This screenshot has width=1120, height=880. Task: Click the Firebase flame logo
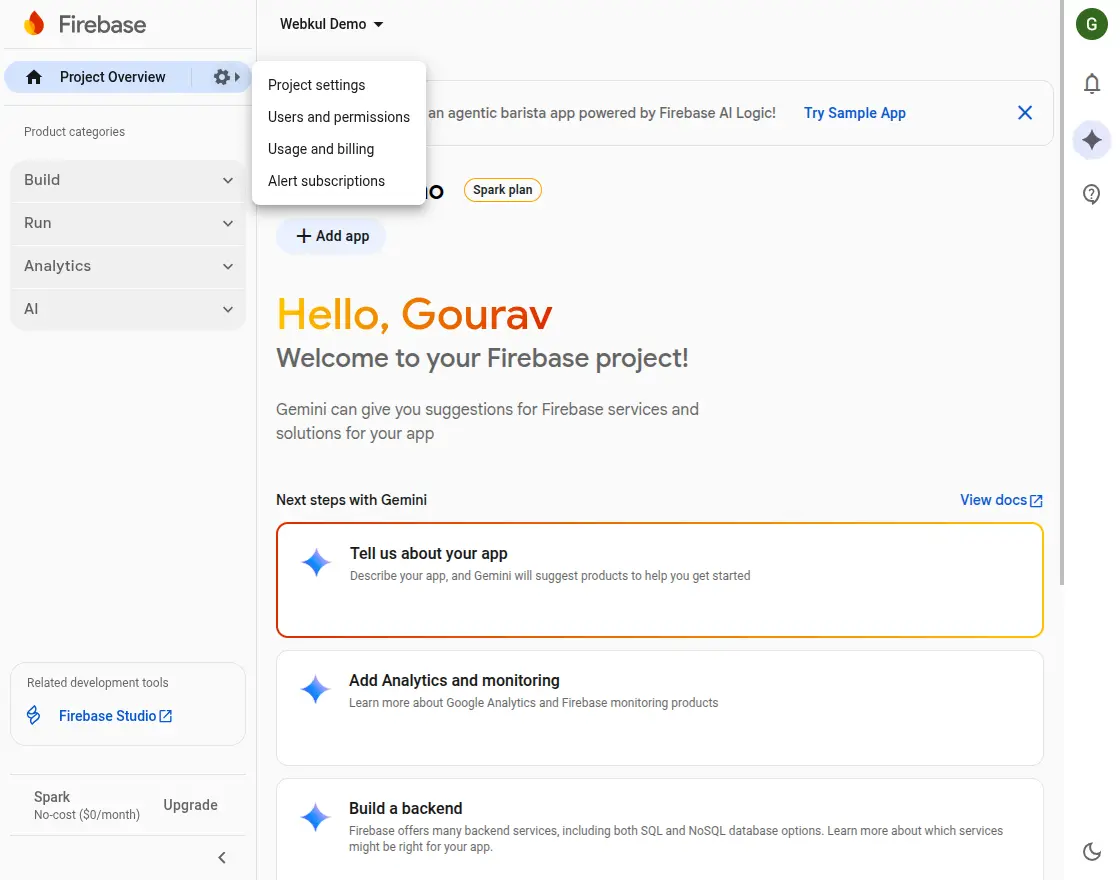(x=34, y=24)
